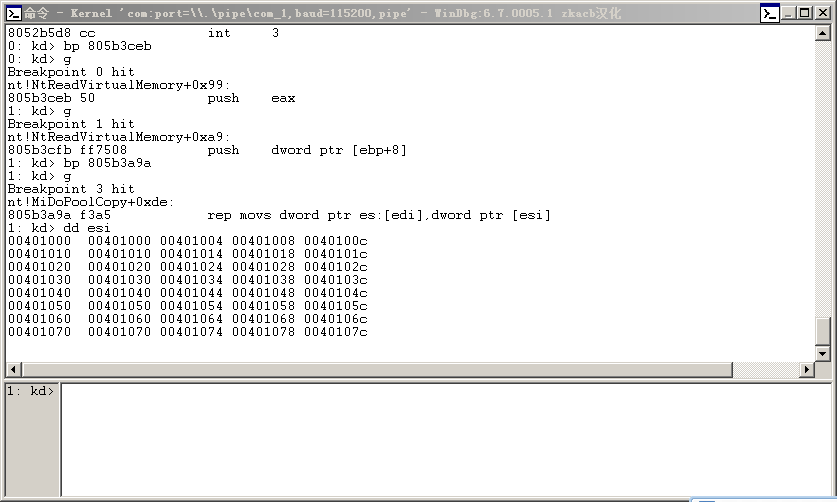Click the horizontal scrollbar right arrow
The height and width of the screenshot is (502, 837).
pos(807,369)
